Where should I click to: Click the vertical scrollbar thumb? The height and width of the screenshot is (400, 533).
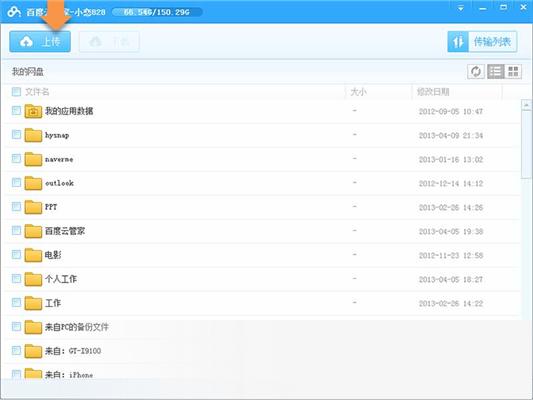coord(527,144)
